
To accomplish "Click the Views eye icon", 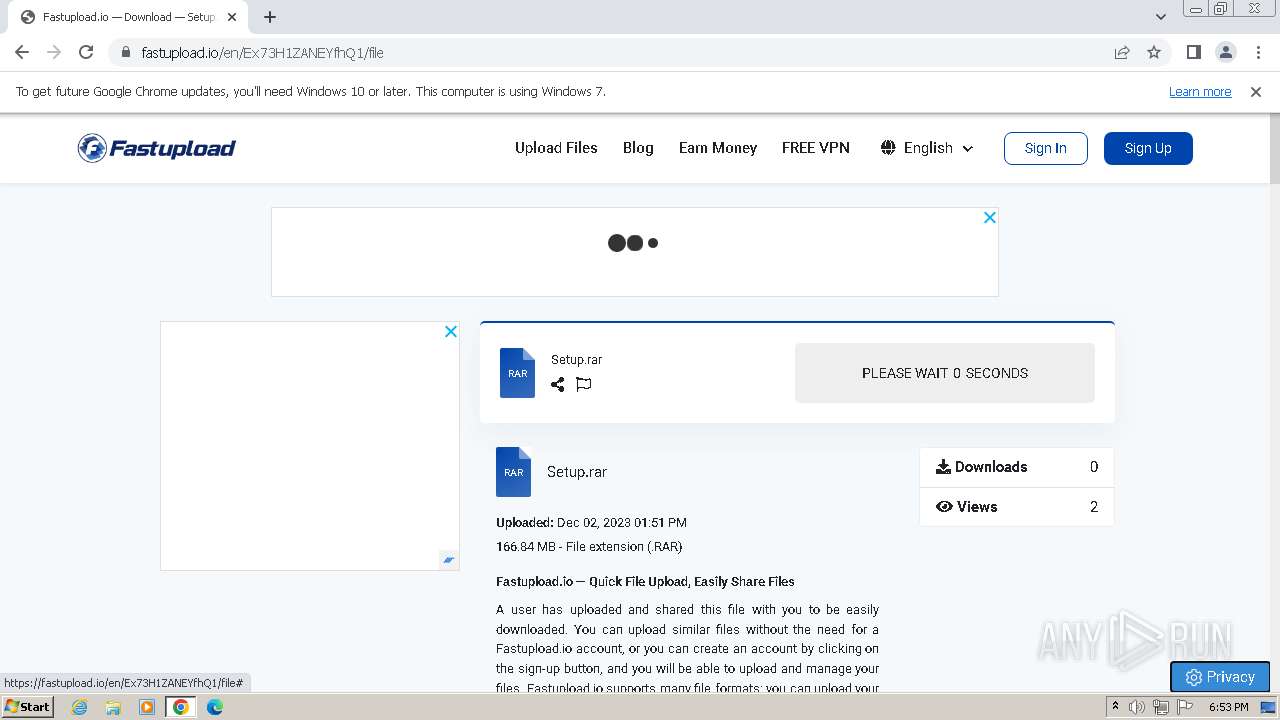I will click(944, 507).
